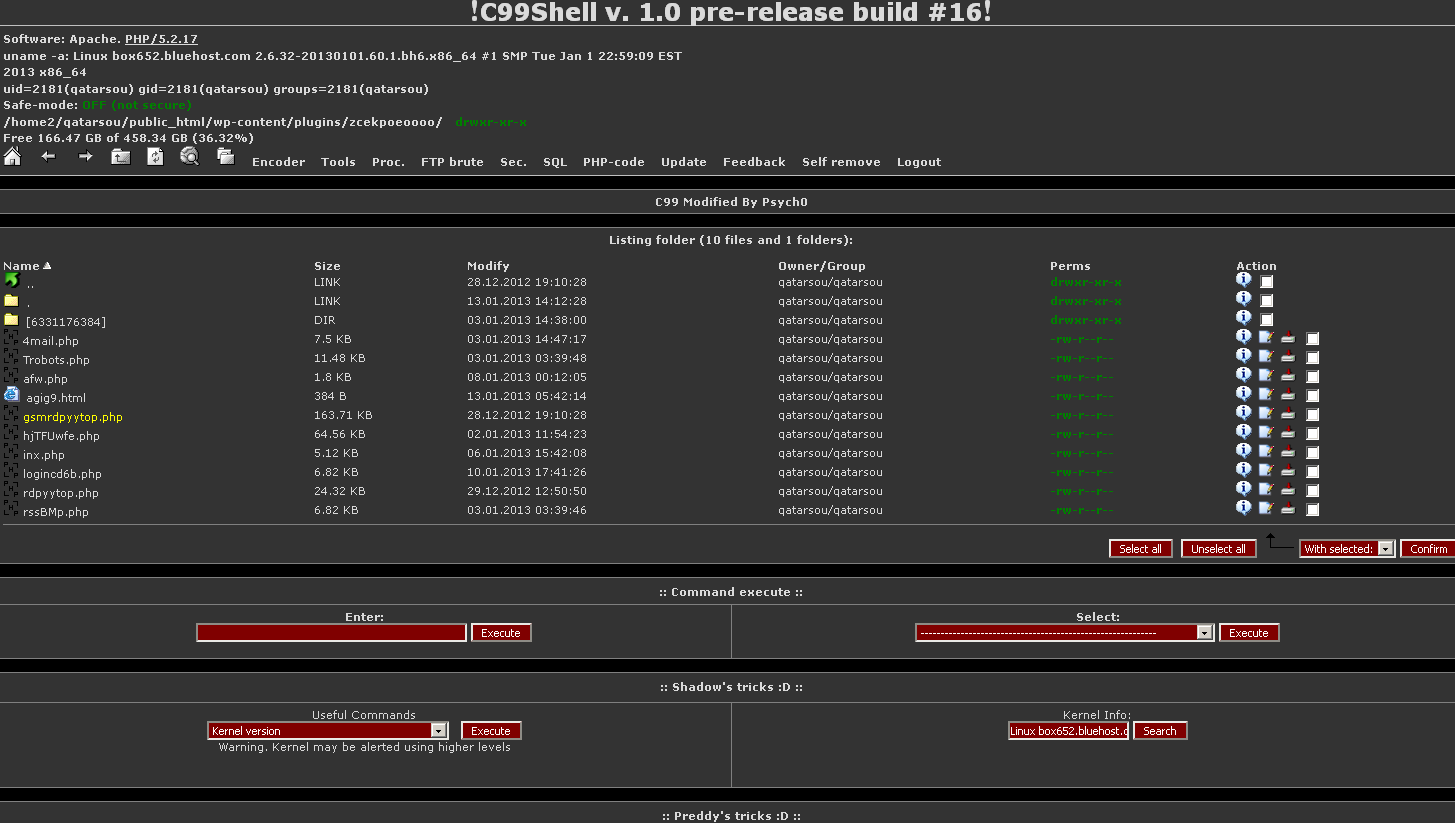Tick the checkbox for the '..' row
The height and width of the screenshot is (823, 1455).
click(x=1267, y=282)
